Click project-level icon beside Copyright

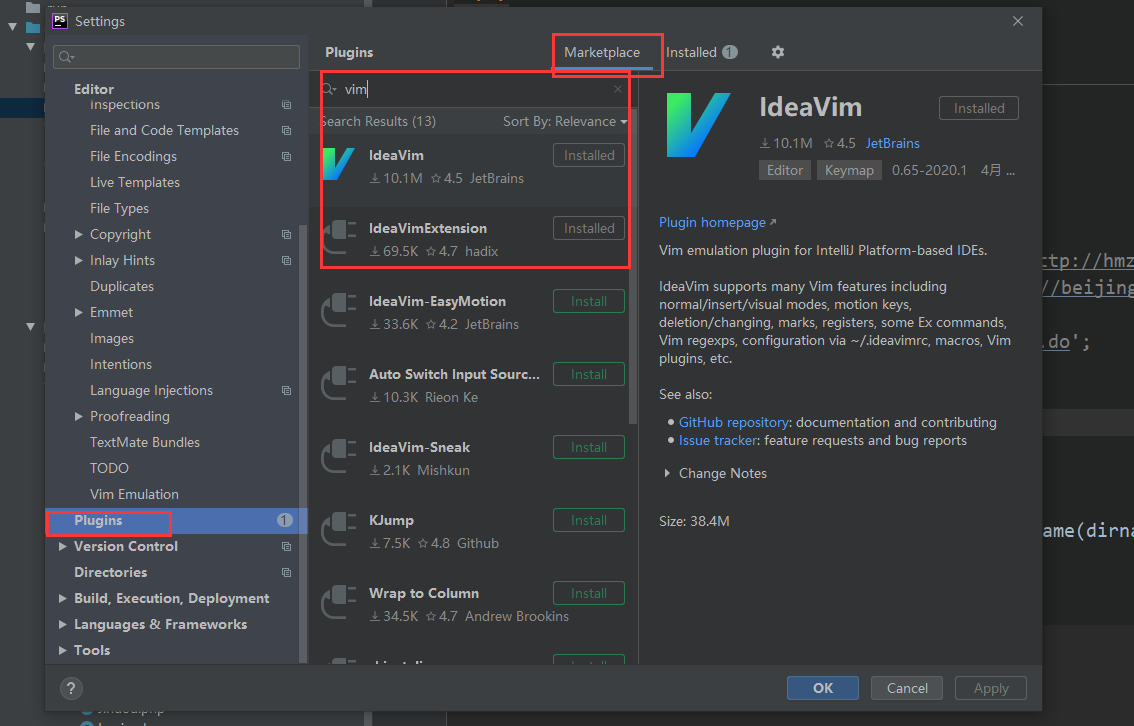coord(286,234)
